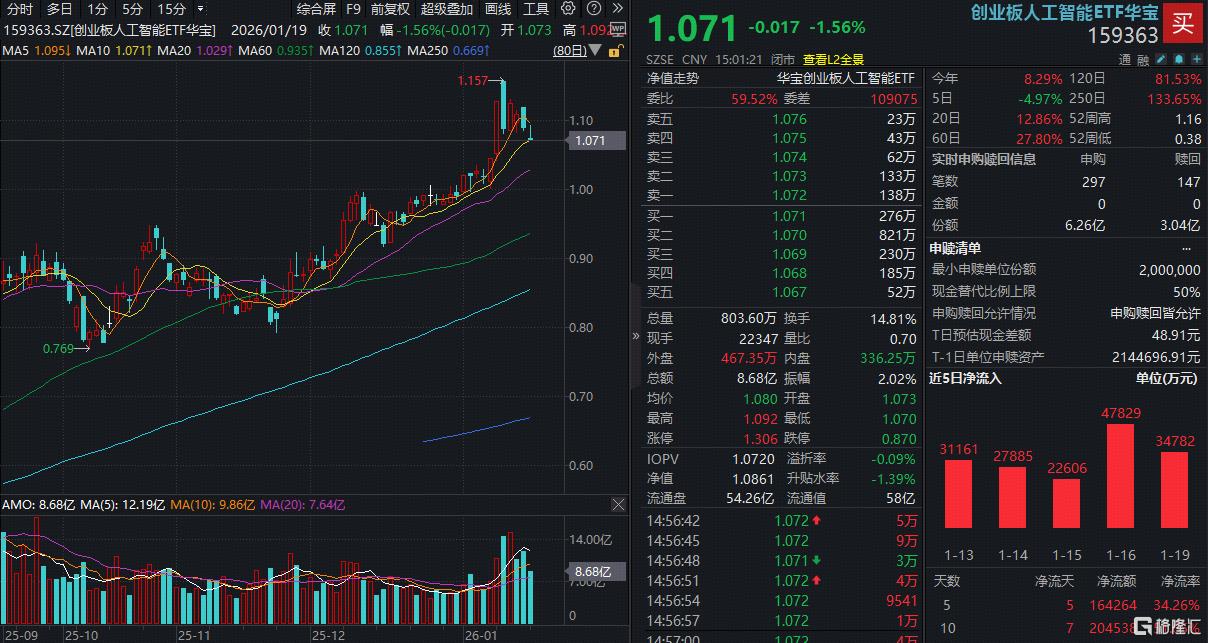Collapse side panel via divider arrow
This screenshot has height=643, width=1208.
(635, 337)
